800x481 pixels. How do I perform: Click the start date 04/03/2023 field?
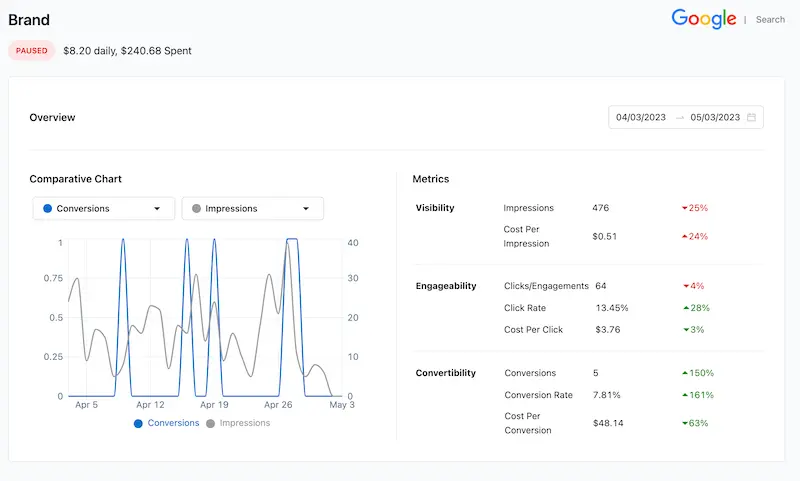[641, 117]
